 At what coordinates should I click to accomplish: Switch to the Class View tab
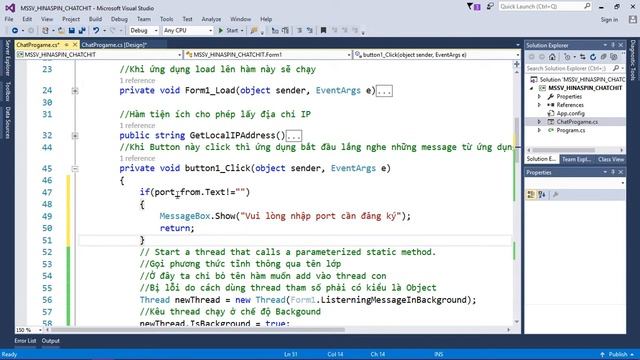click(x=611, y=159)
